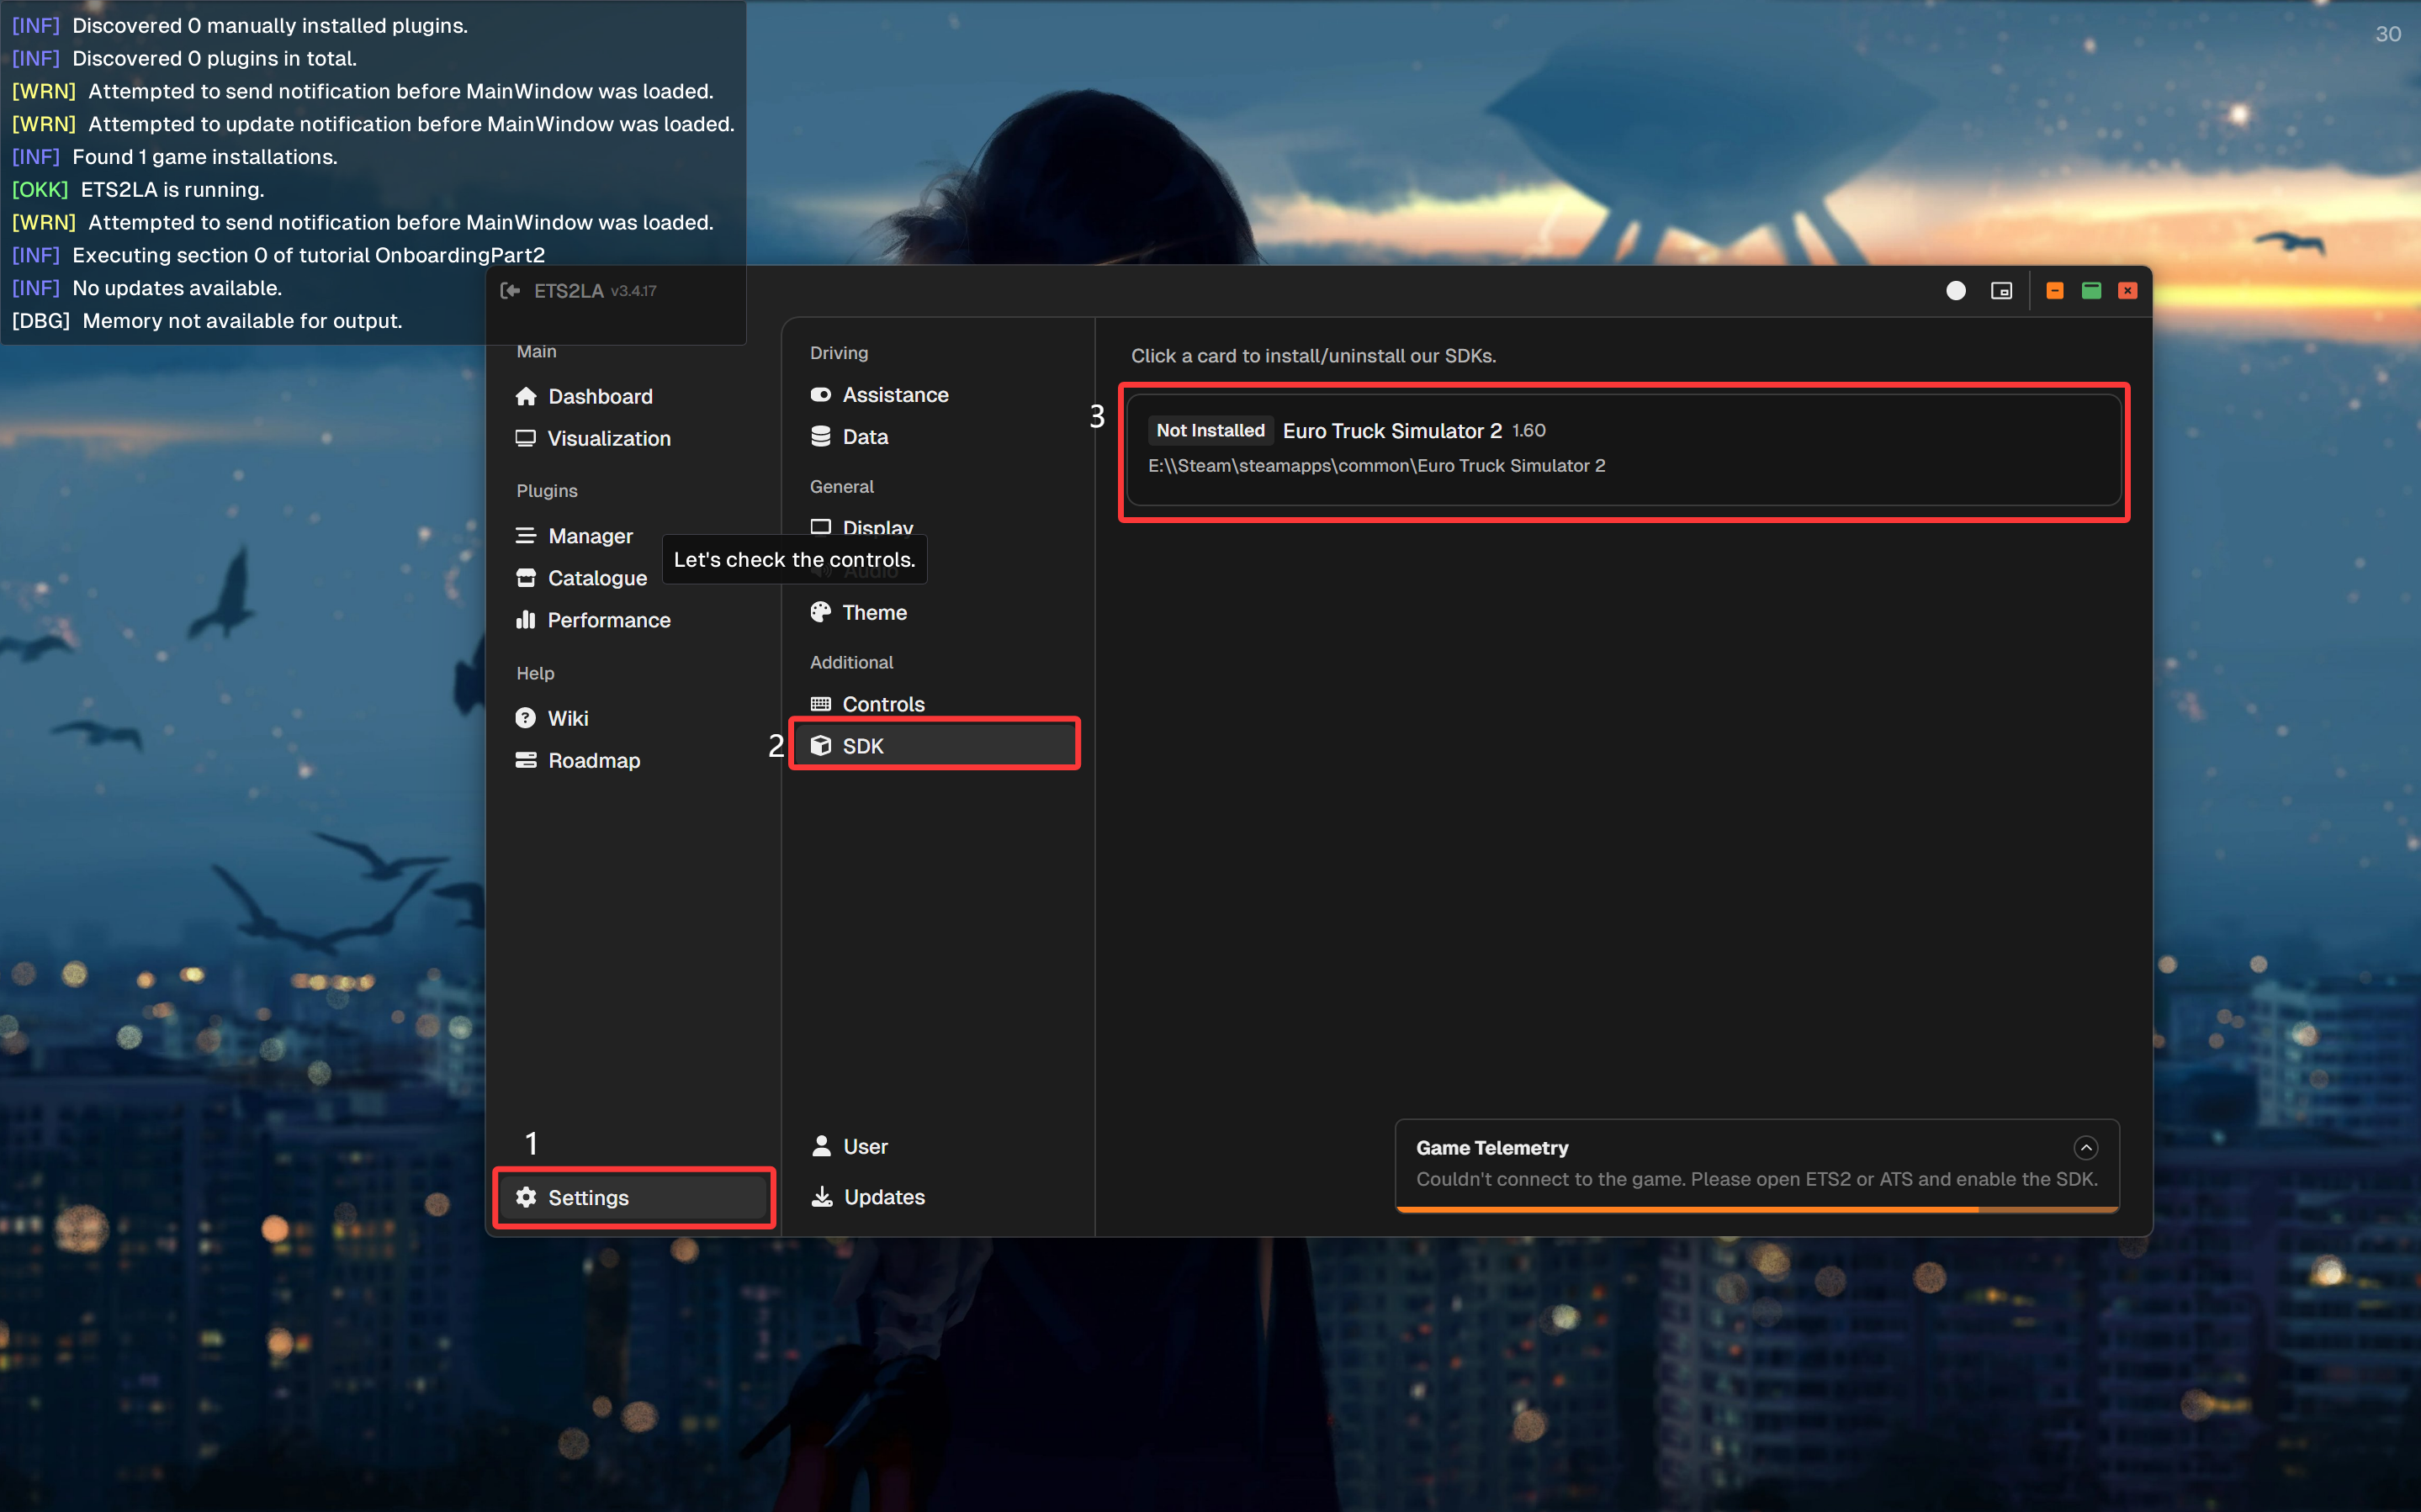Click the 'Let's check the controls.' tooltip
The height and width of the screenshot is (1512, 2421).
tap(794, 560)
